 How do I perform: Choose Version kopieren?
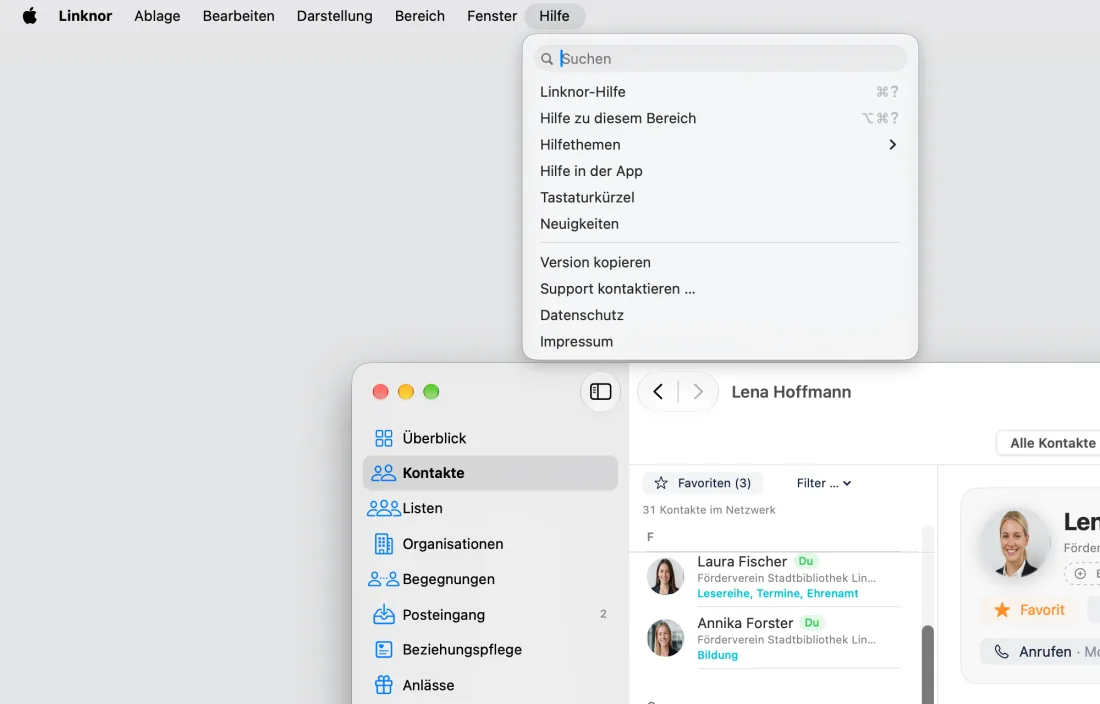(720, 262)
